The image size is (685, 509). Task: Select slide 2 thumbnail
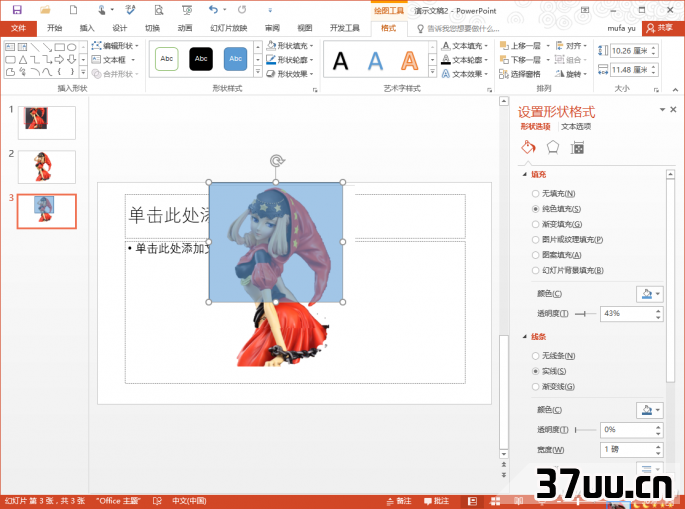click(x=46, y=167)
